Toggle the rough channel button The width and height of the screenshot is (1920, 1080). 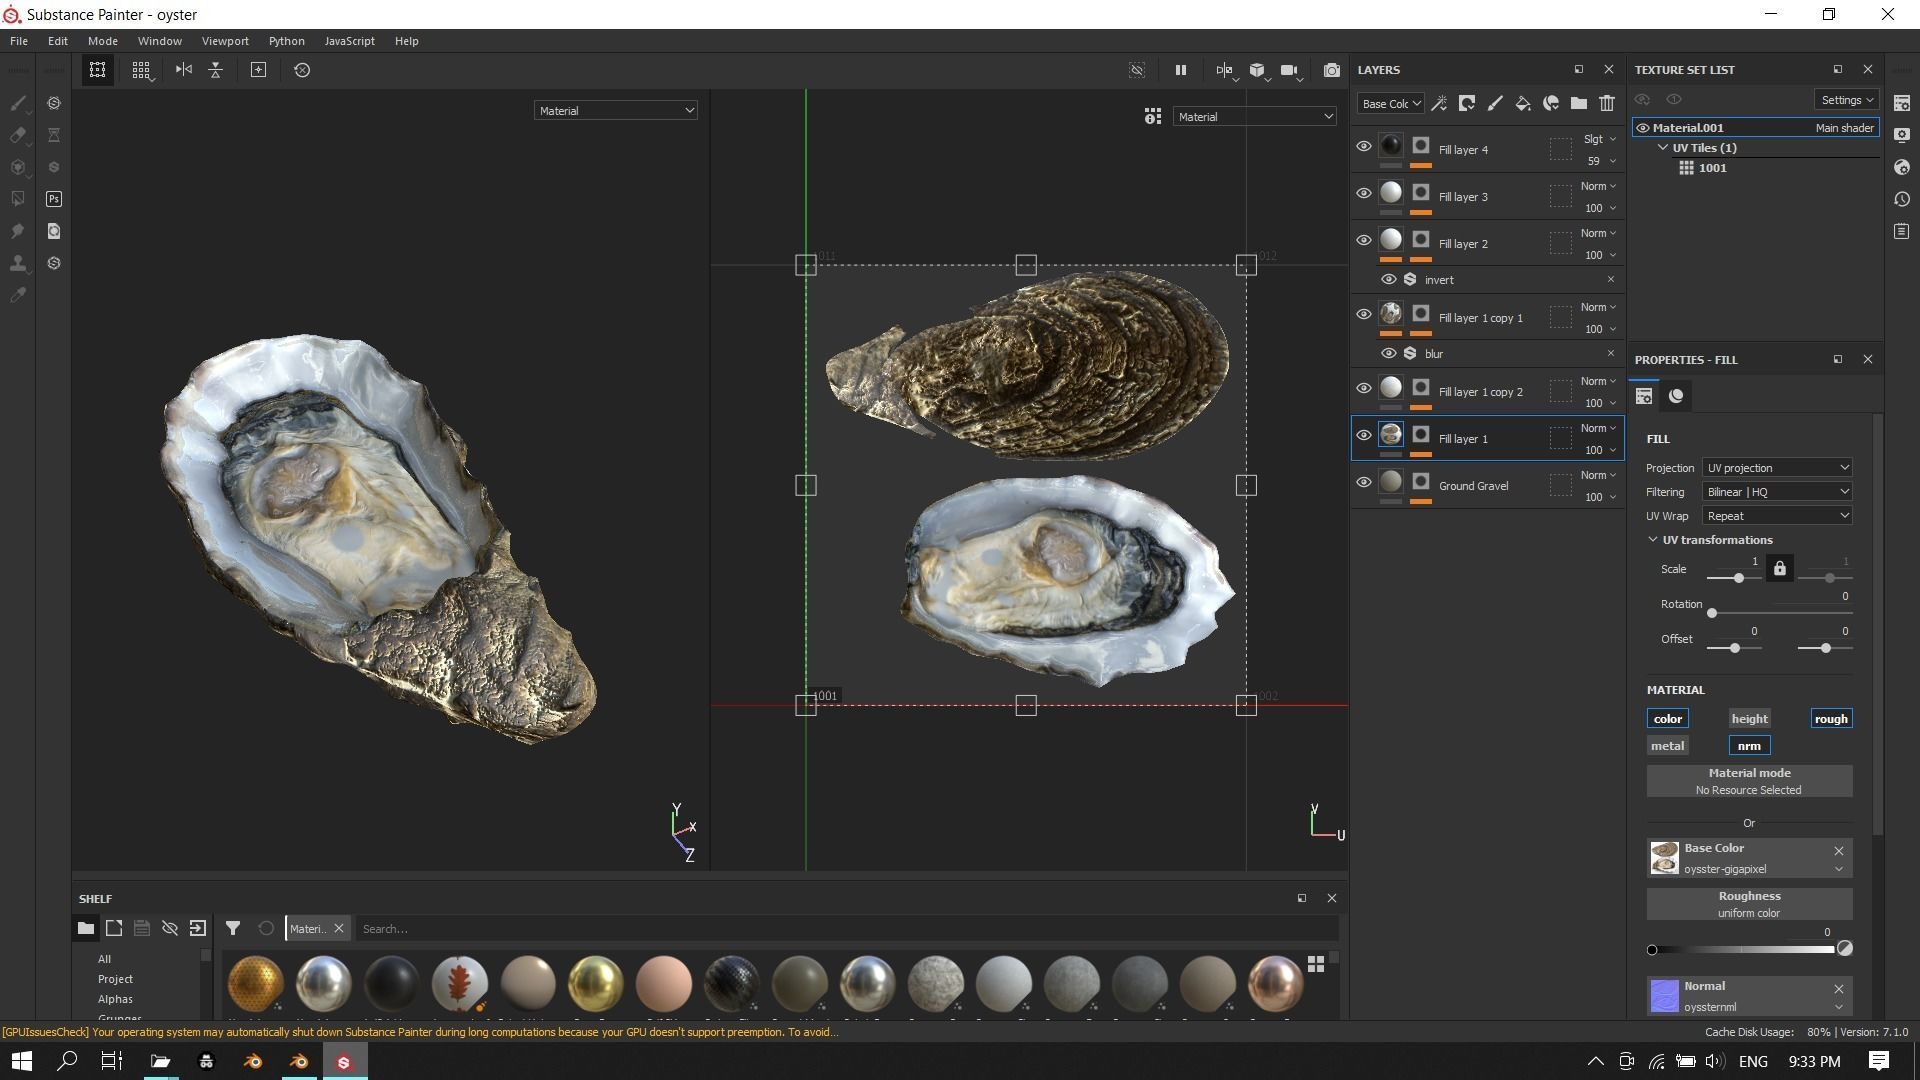pos(1831,719)
